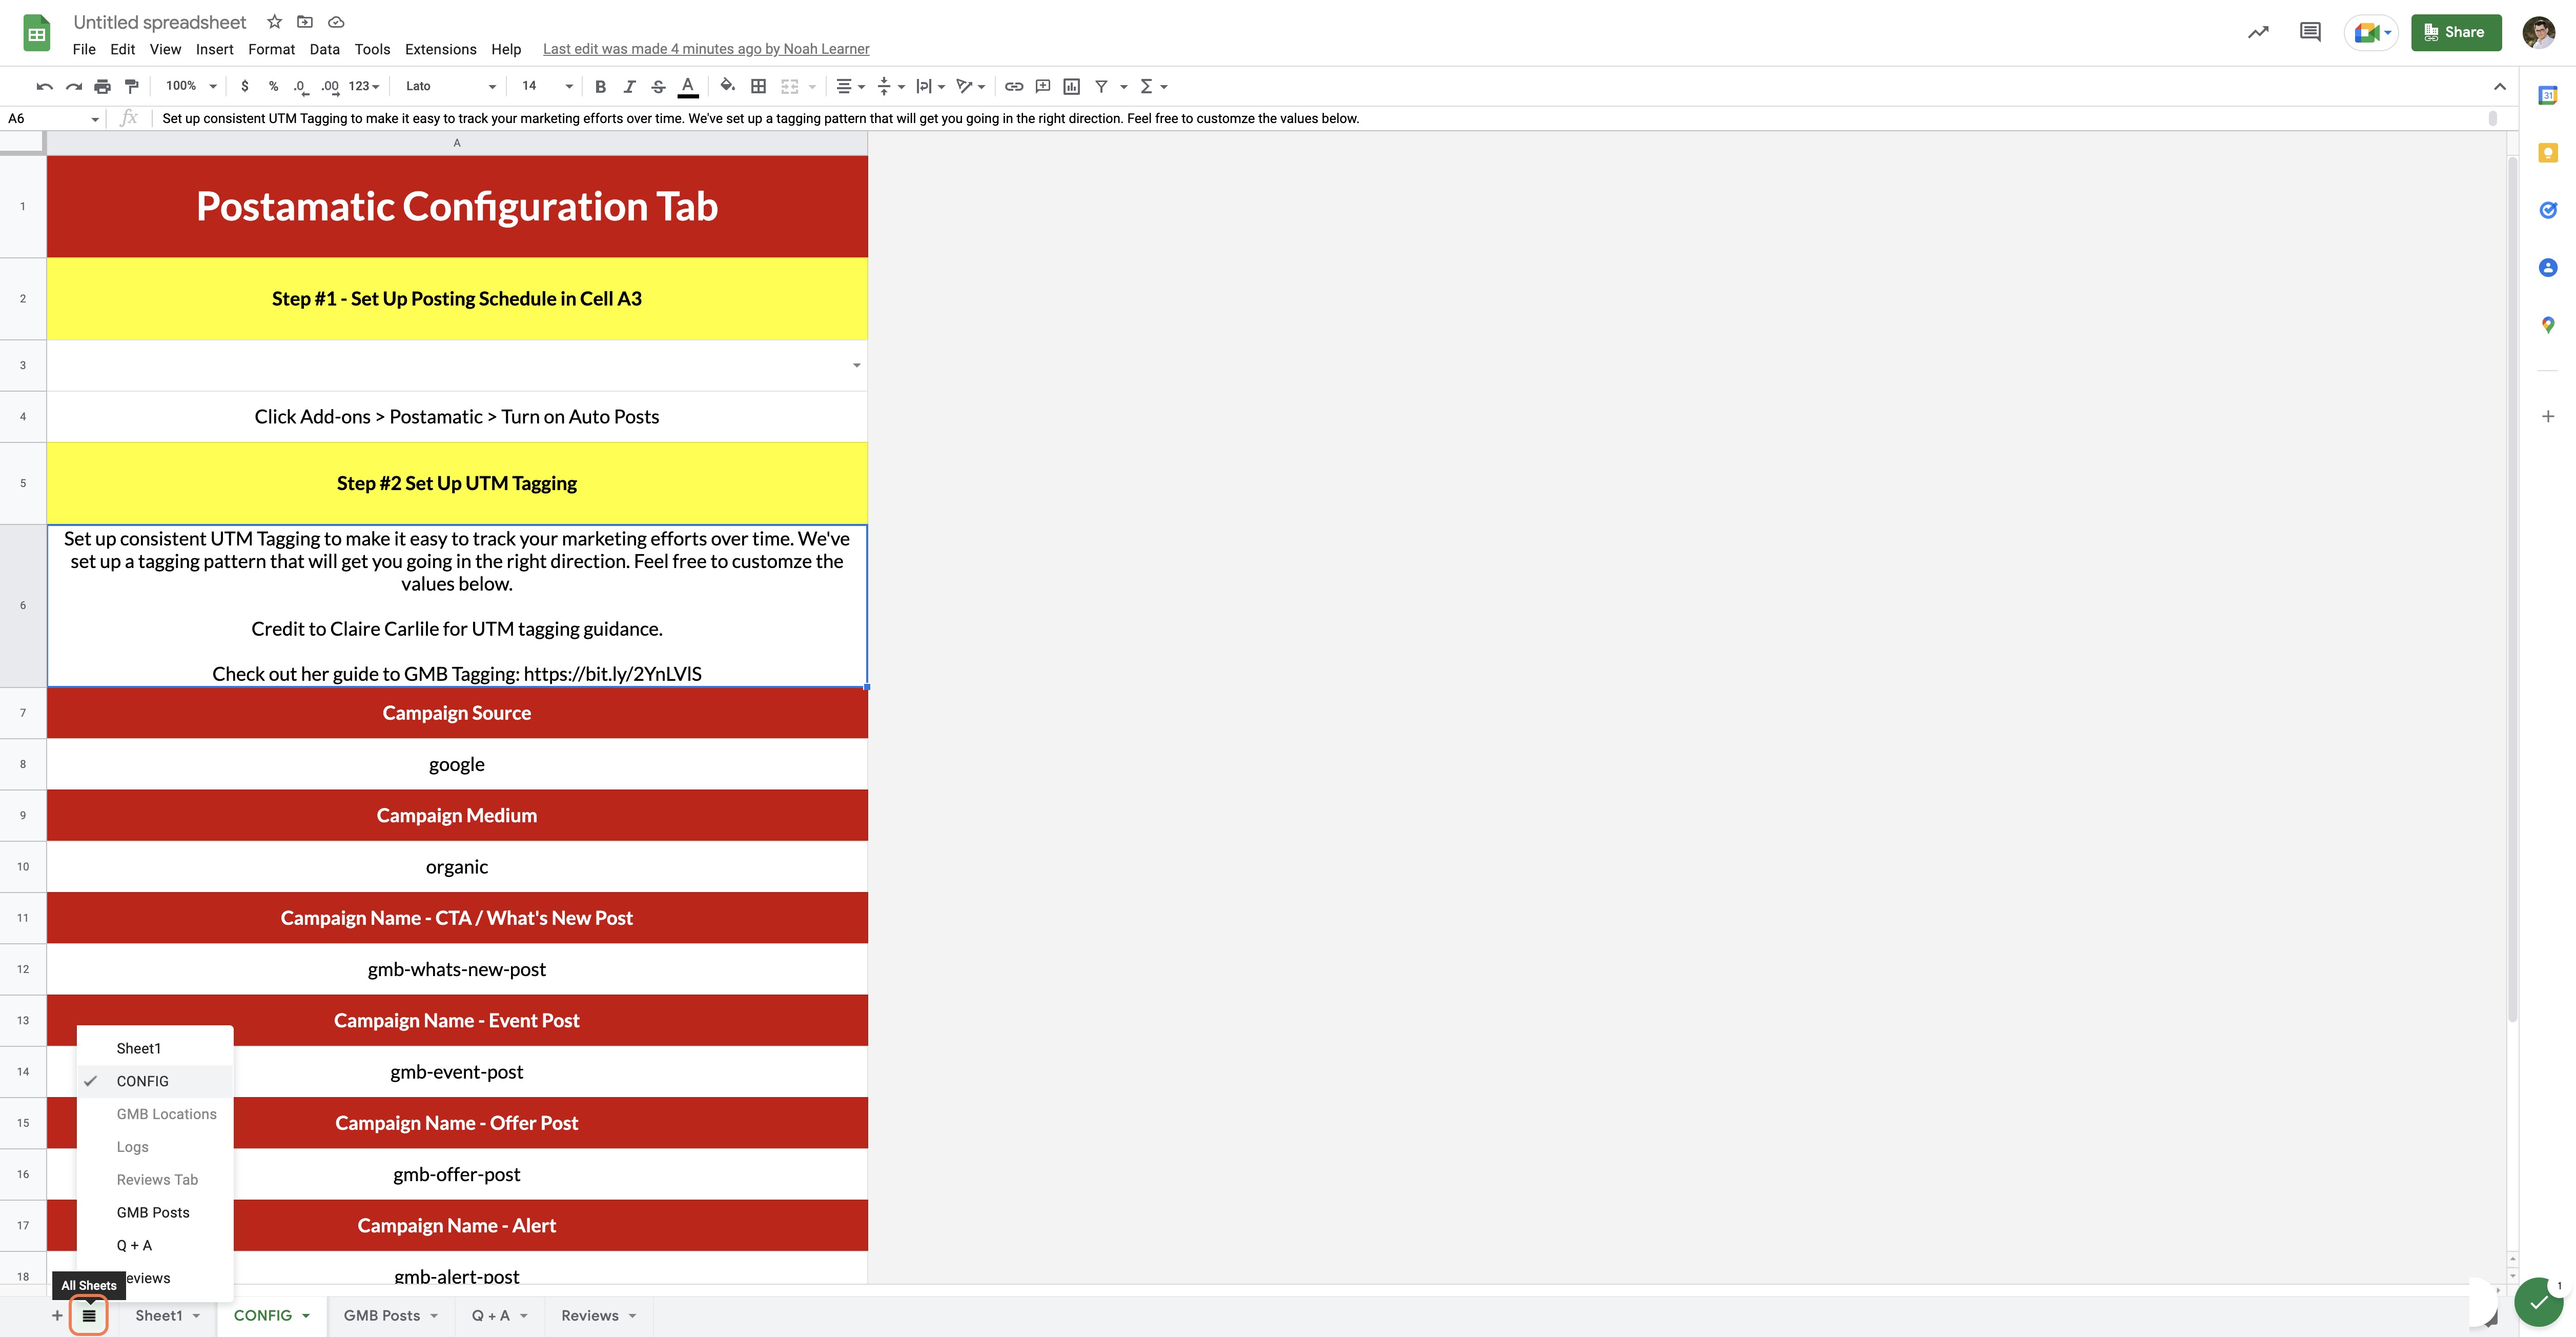The height and width of the screenshot is (1337, 2576).
Task: Open the Format menu
Action: 271,49
